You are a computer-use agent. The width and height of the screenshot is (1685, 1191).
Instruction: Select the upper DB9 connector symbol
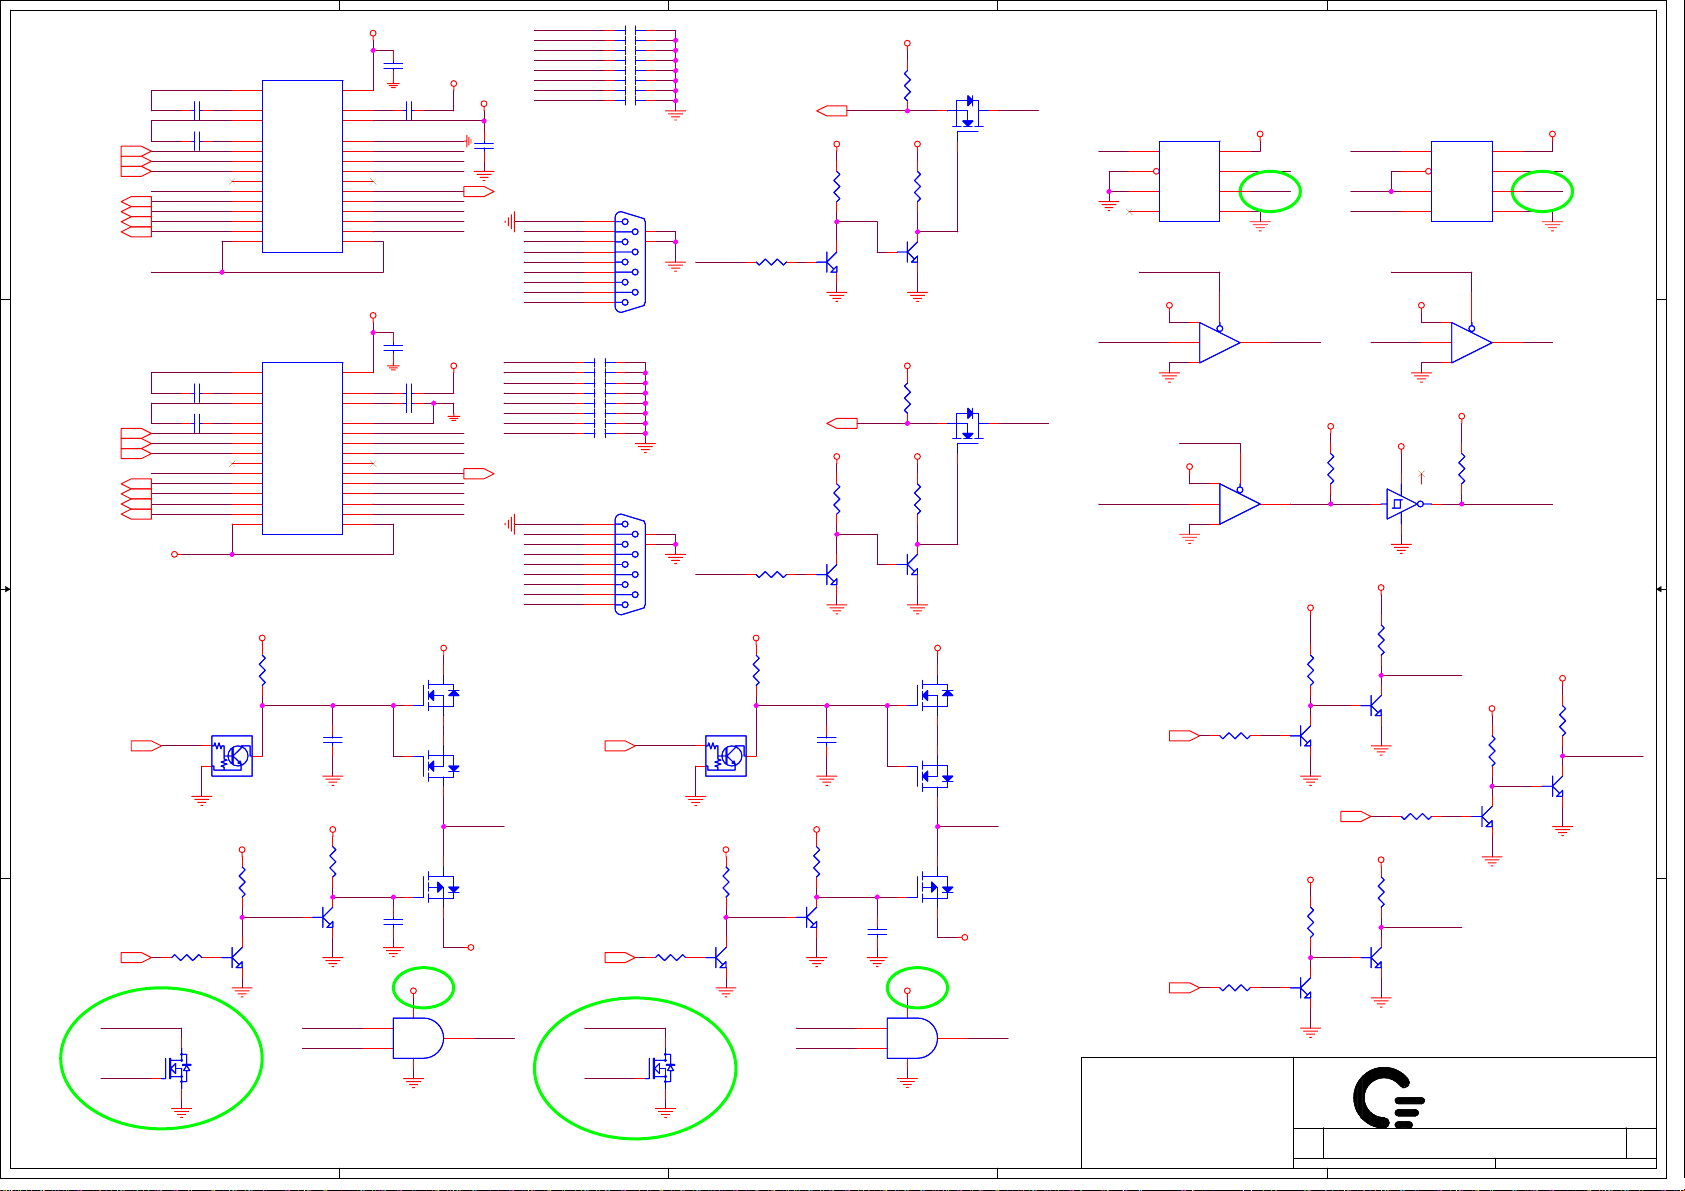point(630,262)
